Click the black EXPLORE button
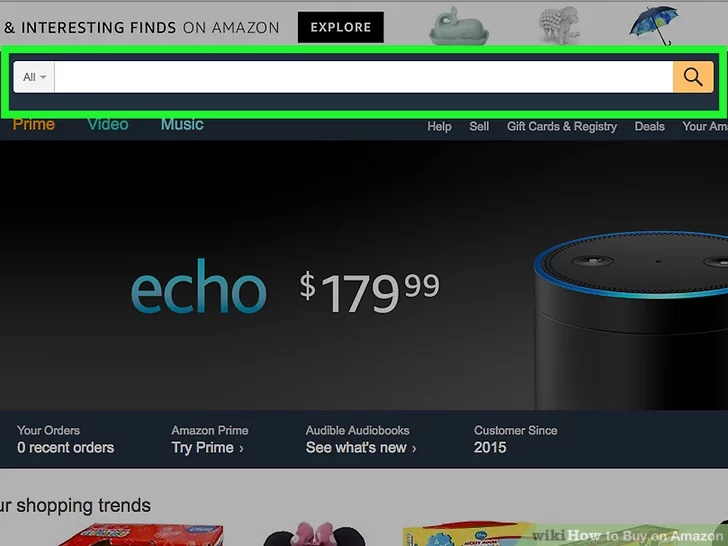The width and height of the screenshot is (728, 546). pos(341,27)
